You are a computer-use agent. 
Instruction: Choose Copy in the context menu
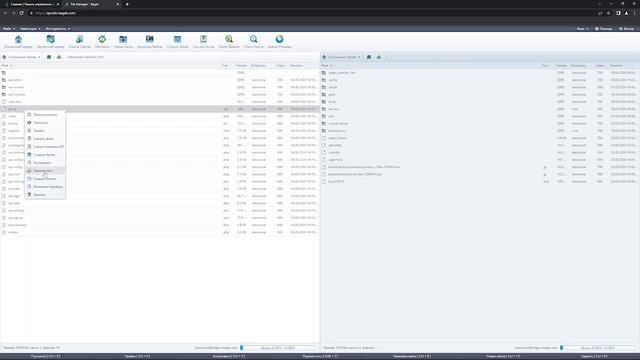pyautogui.click(x=45, y=163)
